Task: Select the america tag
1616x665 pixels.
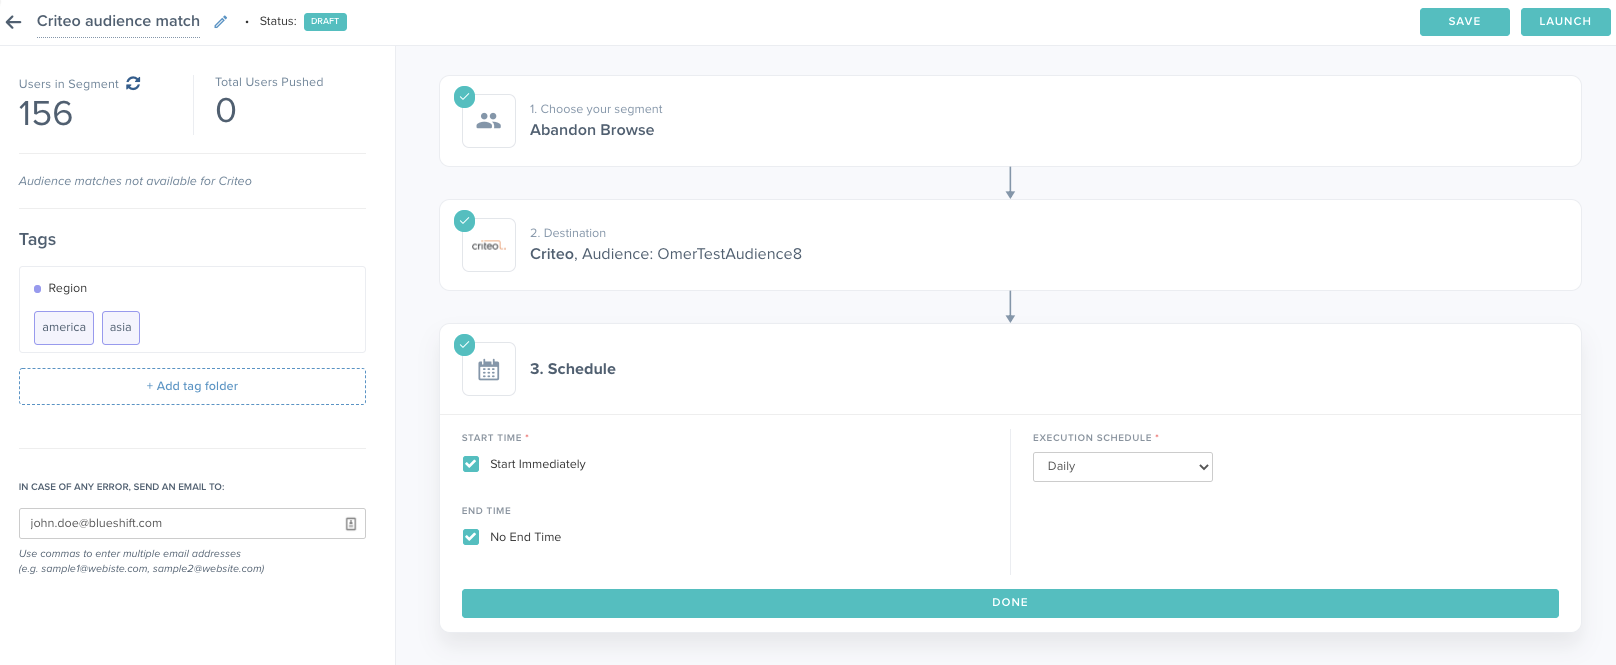Action: click(x=64, y=328)
